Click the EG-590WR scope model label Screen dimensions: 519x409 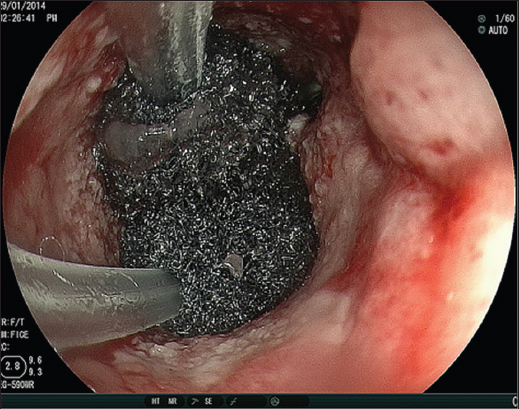[17, 385]
